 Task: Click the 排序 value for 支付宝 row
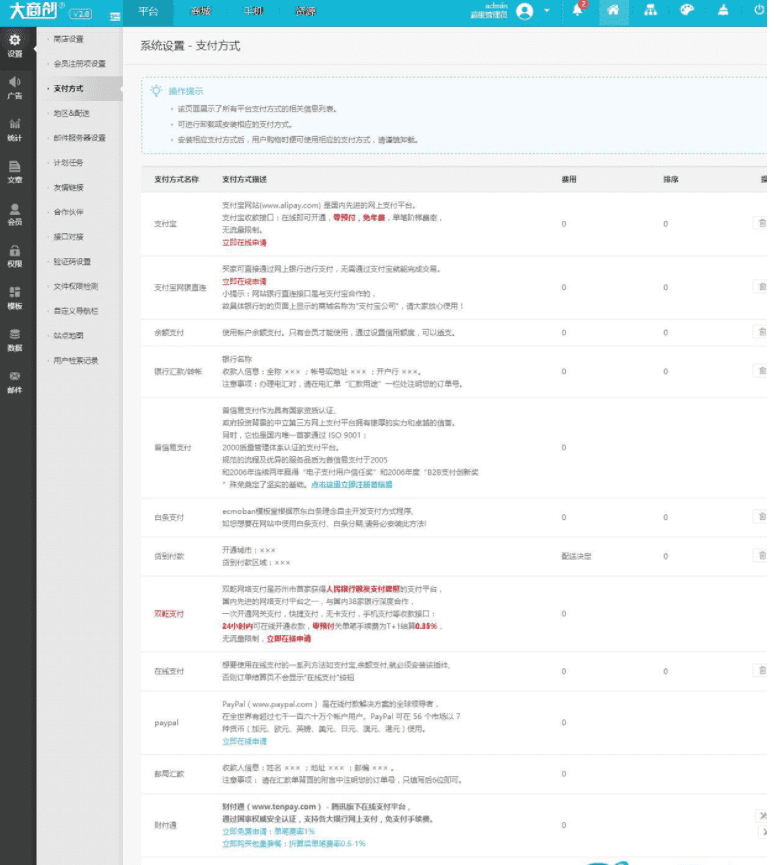(x=665, y=224)
